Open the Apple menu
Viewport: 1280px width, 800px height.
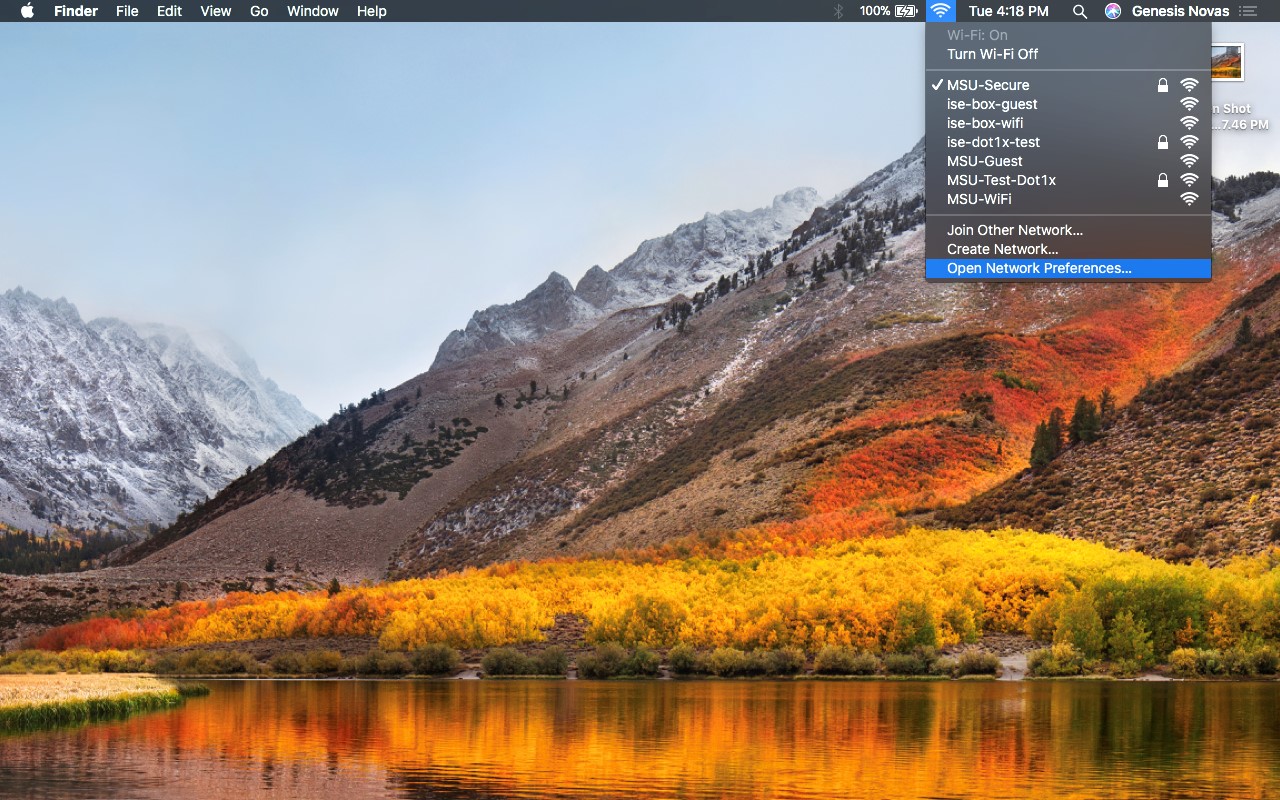(x=27, y=11)
